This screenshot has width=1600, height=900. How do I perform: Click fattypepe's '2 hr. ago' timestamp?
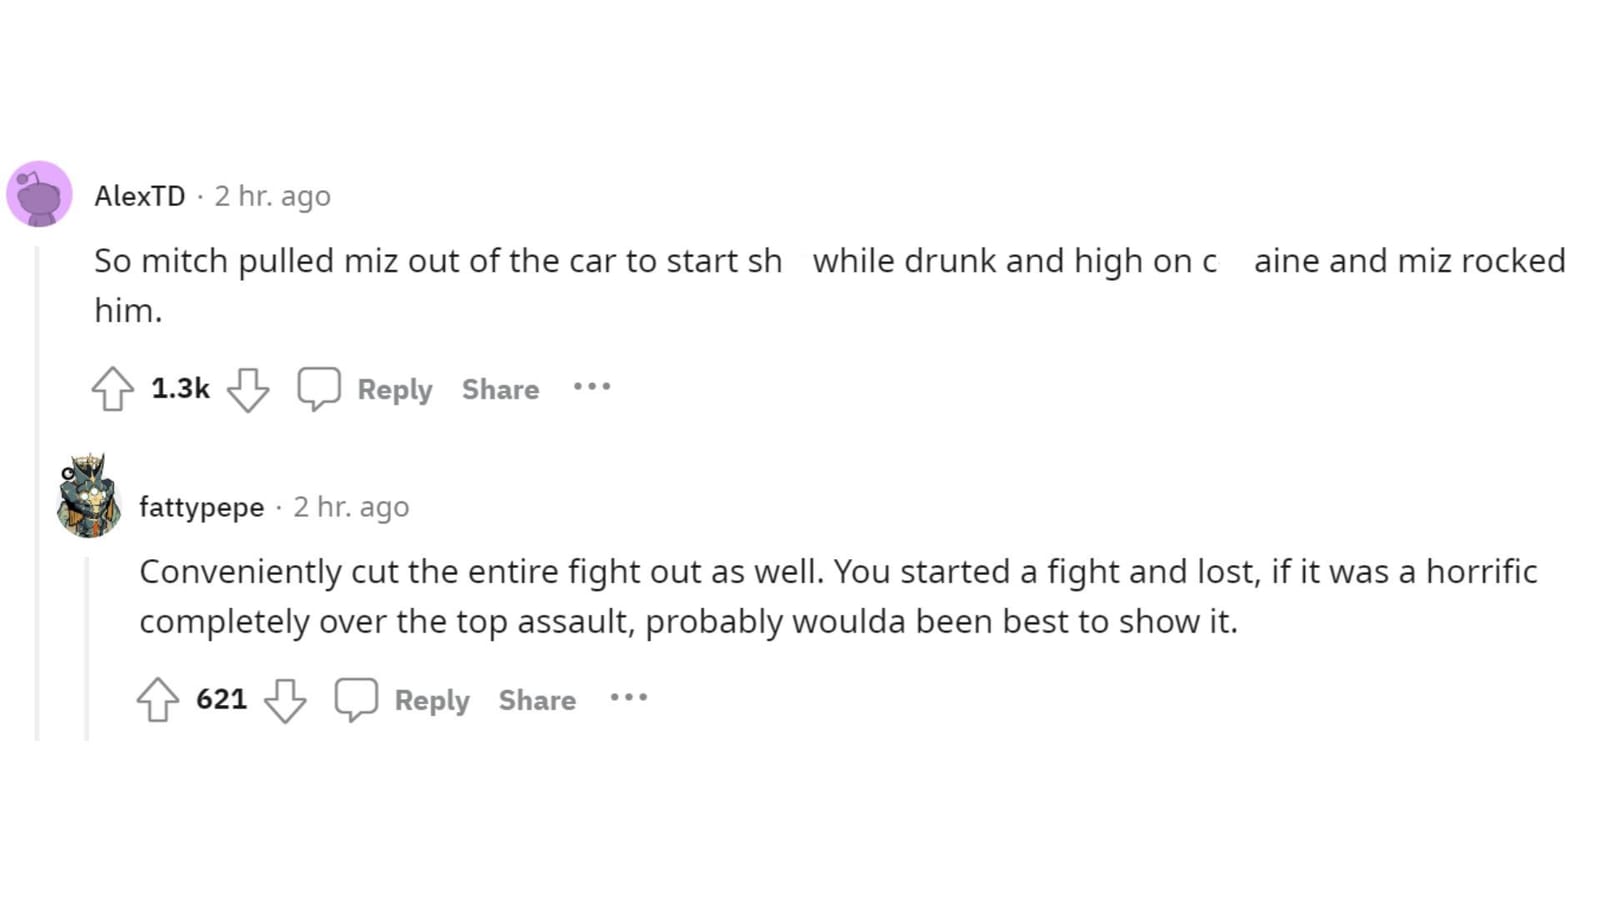[351, 507]
